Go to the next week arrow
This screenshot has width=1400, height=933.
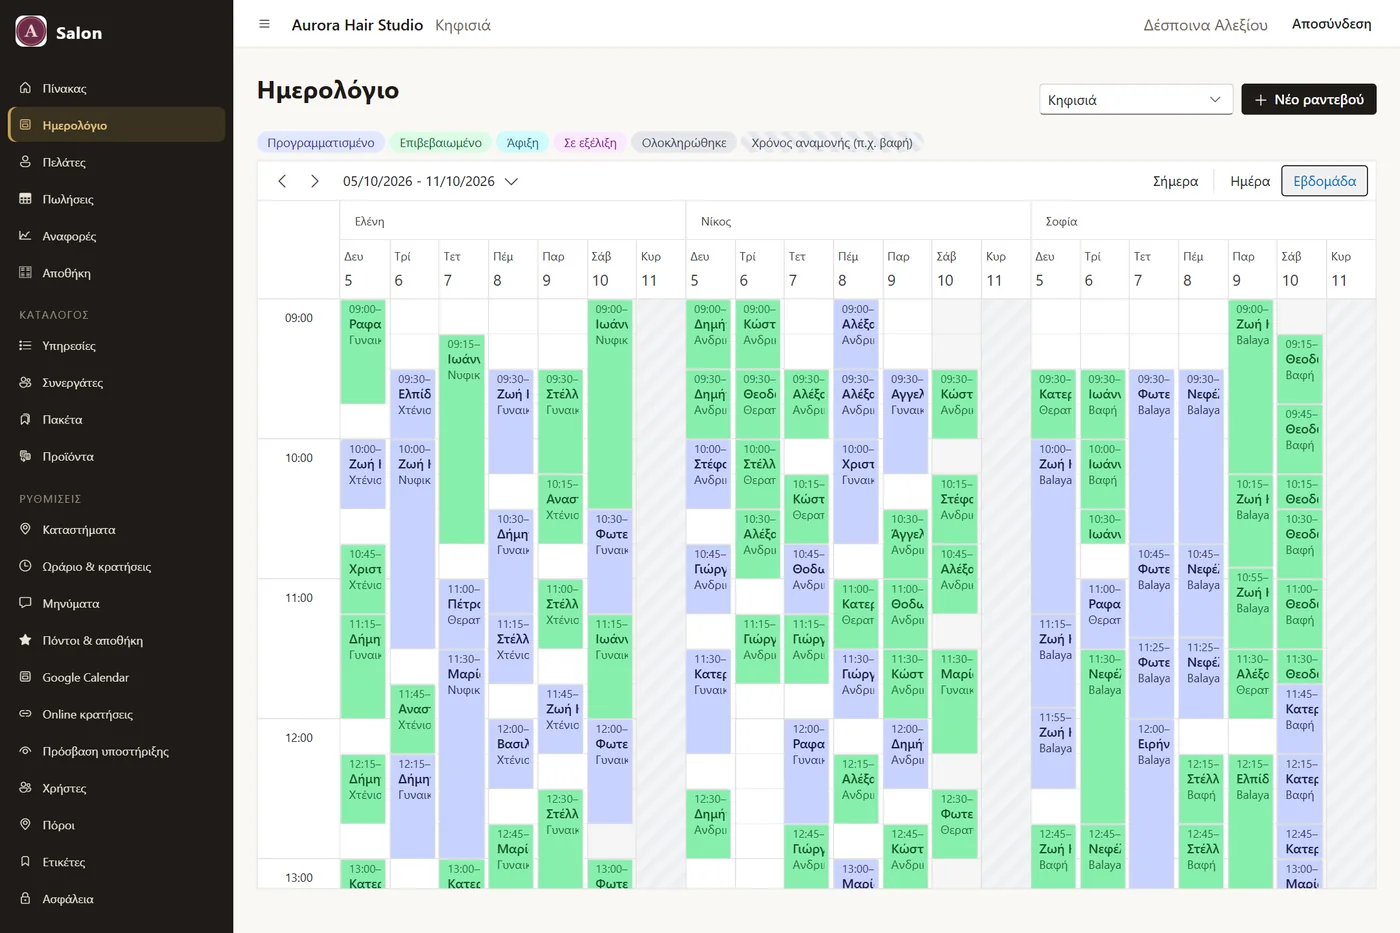(x=314, y=181)
